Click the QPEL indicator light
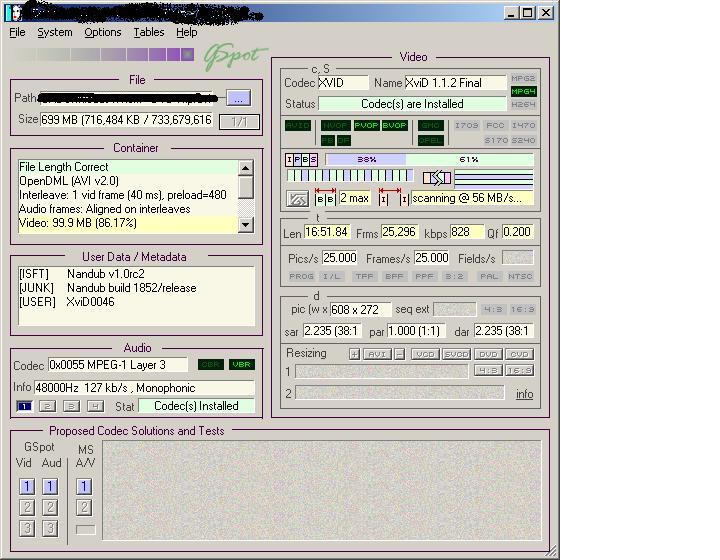Image resolution: width=720 pixels, height=560 pixels. point(431,140)
